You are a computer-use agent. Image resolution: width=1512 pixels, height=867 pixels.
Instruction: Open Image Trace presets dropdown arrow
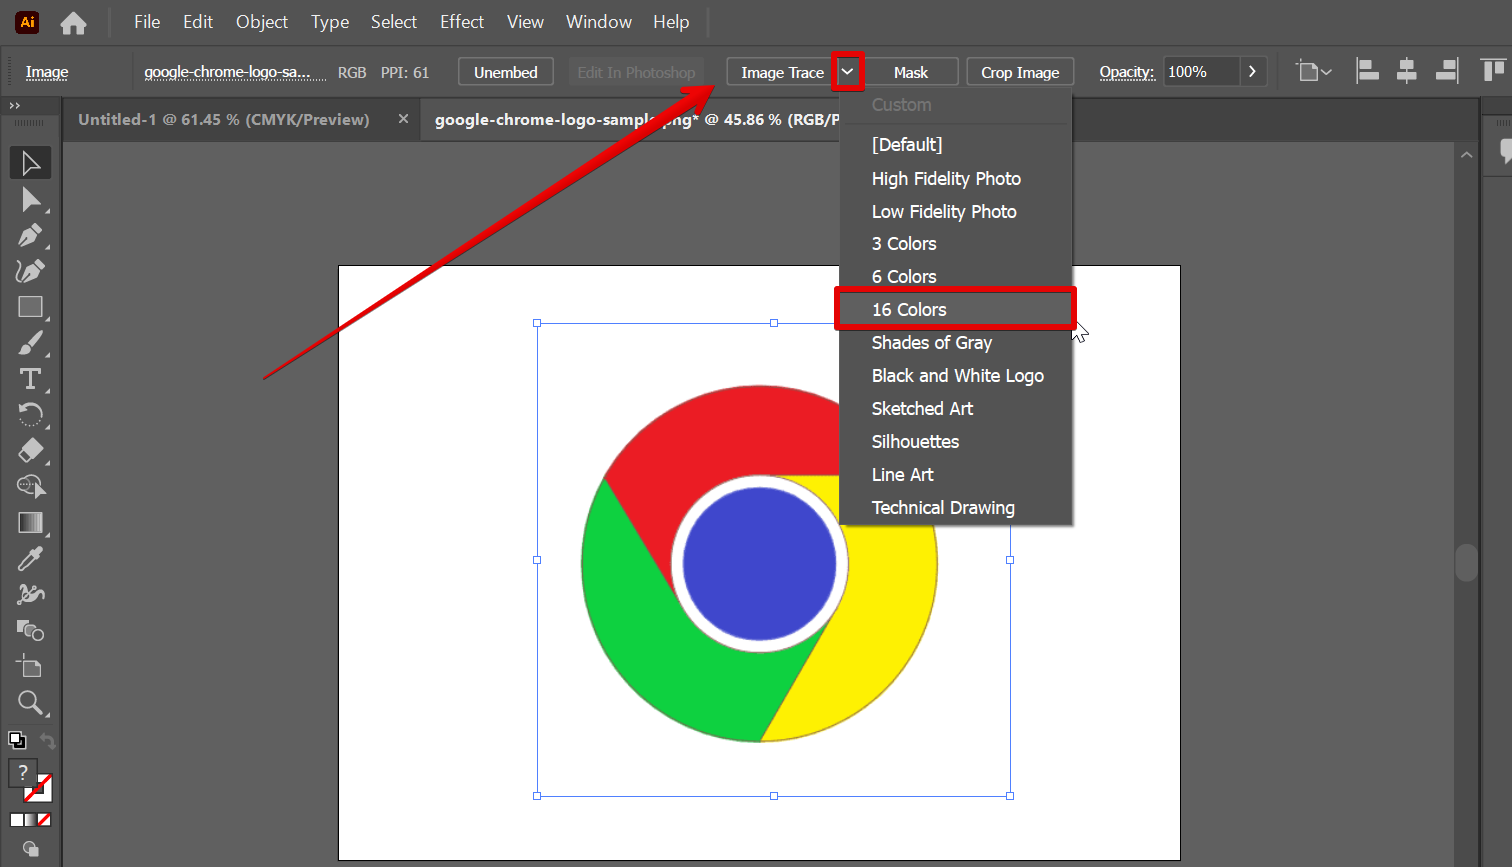pyautogui.click(x=847, y=72)
